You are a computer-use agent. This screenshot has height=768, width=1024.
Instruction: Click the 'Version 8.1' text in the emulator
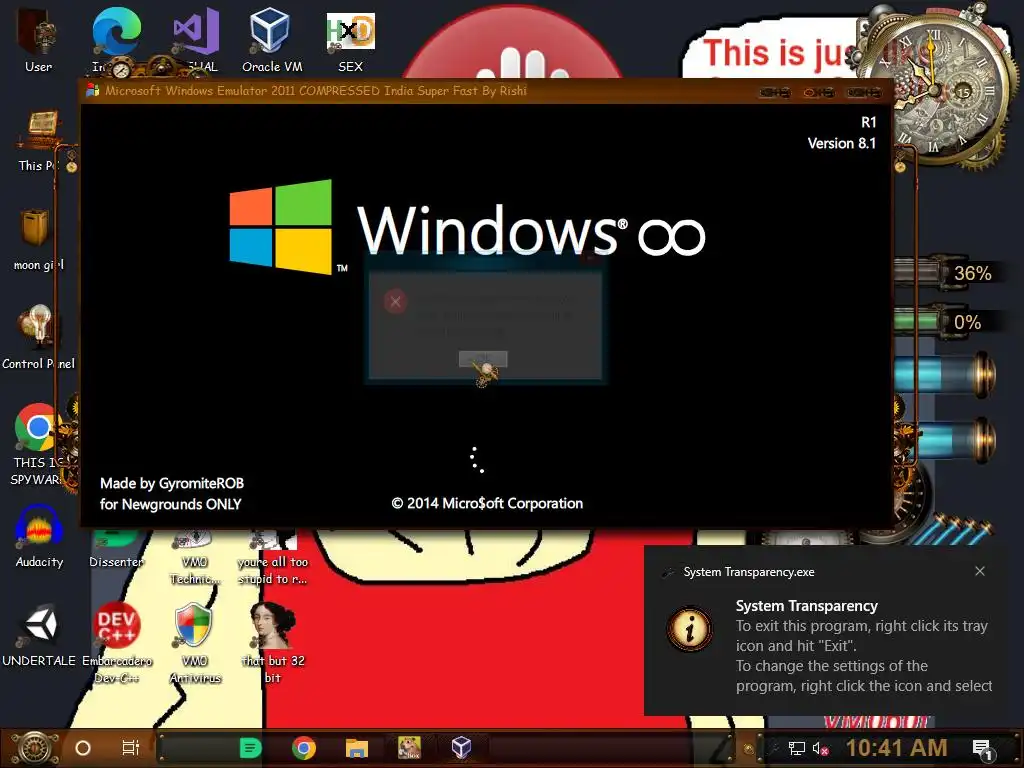[x=841, y=143]
